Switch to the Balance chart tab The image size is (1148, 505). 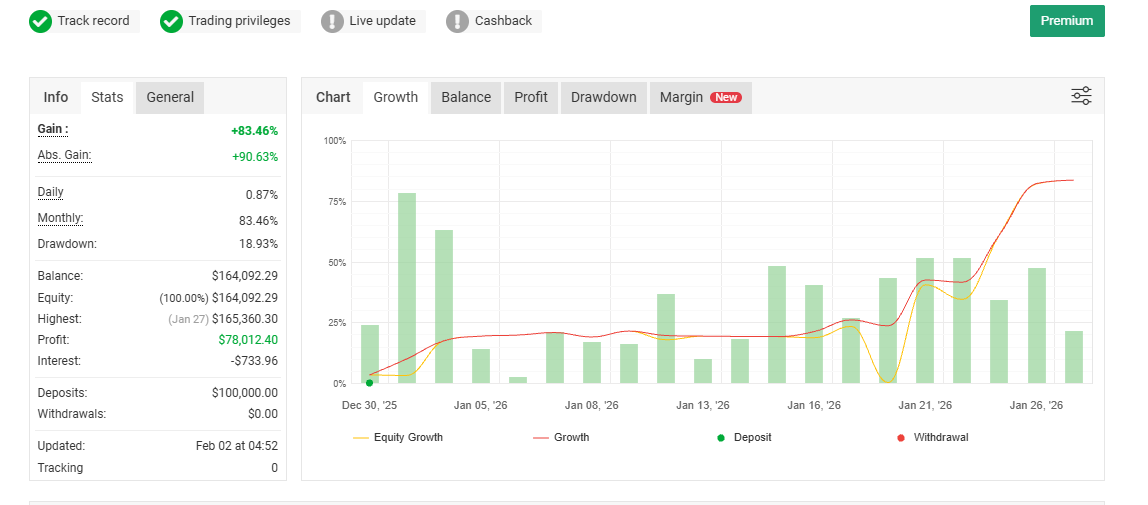coord(466,97)
